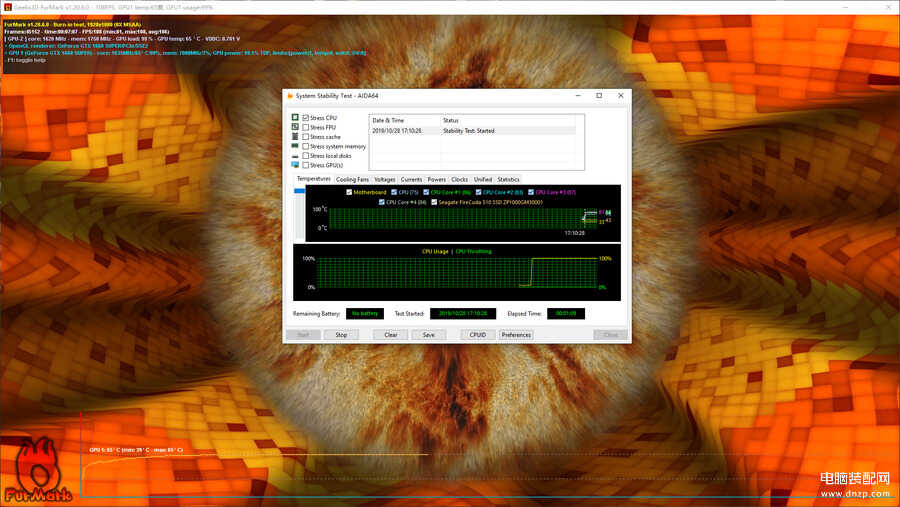Click the FPU icon beside Stress FPU
This screenshot has width=900, height=507.
[x=295, y=127]
